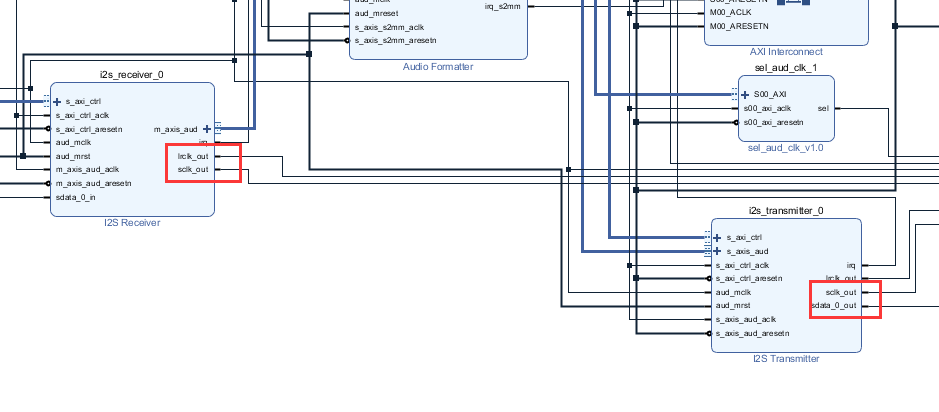This screenshot has width=939, height=412.
Task: Expand s_axis_aud interface on I2S Transmitter
Action: pyautogui.click(x=717, y=251)
